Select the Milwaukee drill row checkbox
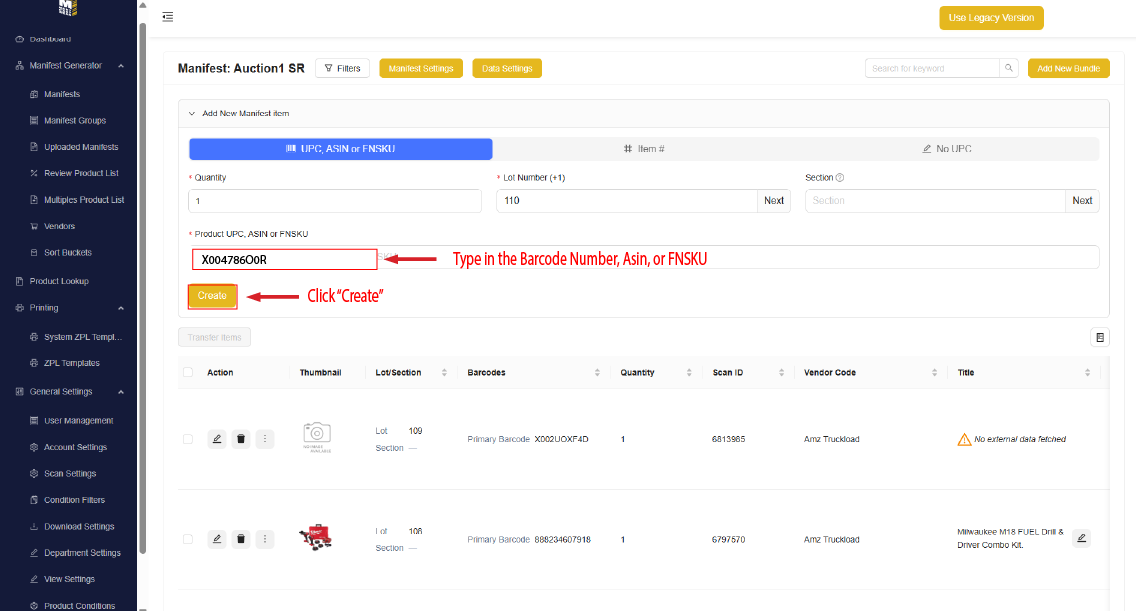1136x611 pixels. tap(188, 539)
